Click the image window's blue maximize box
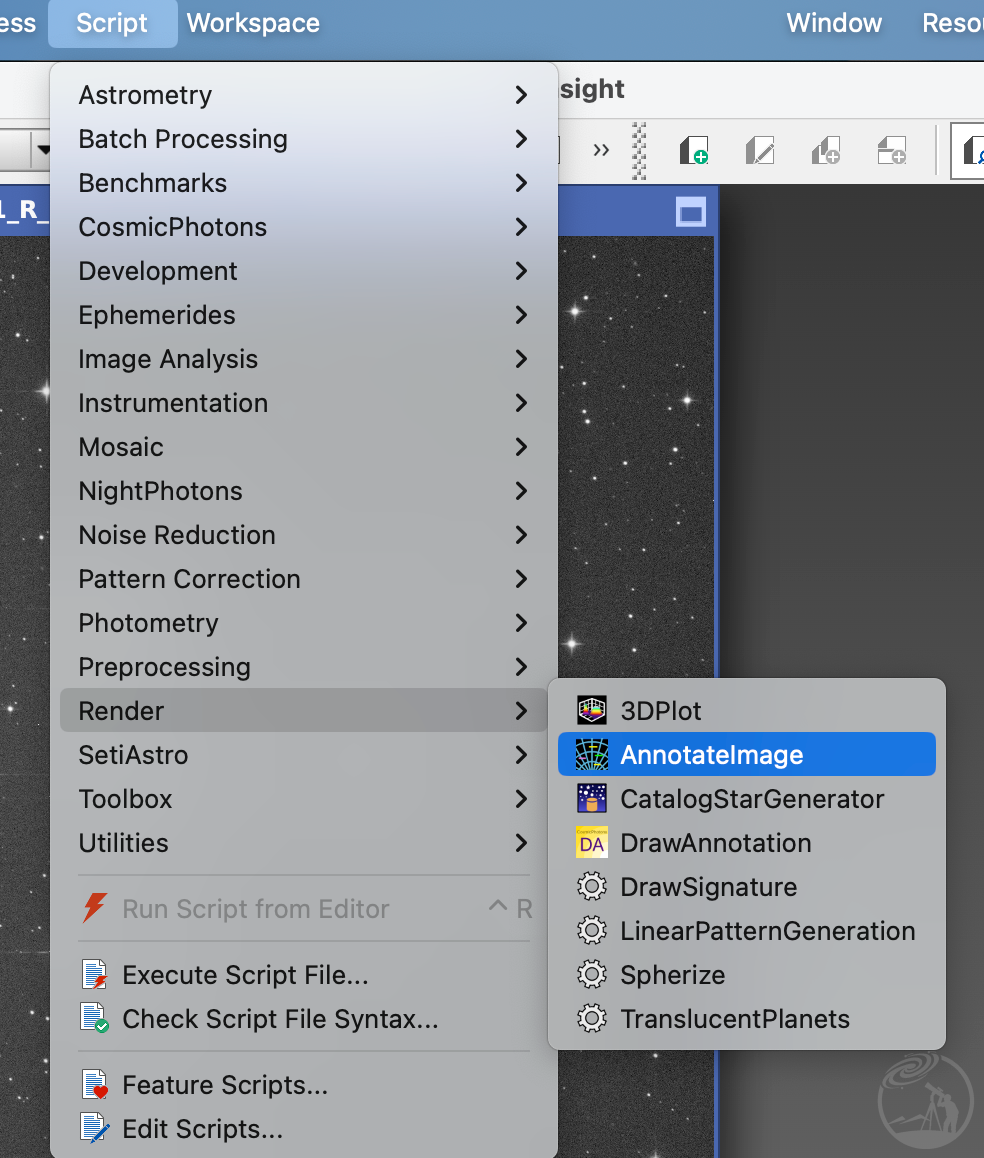 tap(691, 212)
